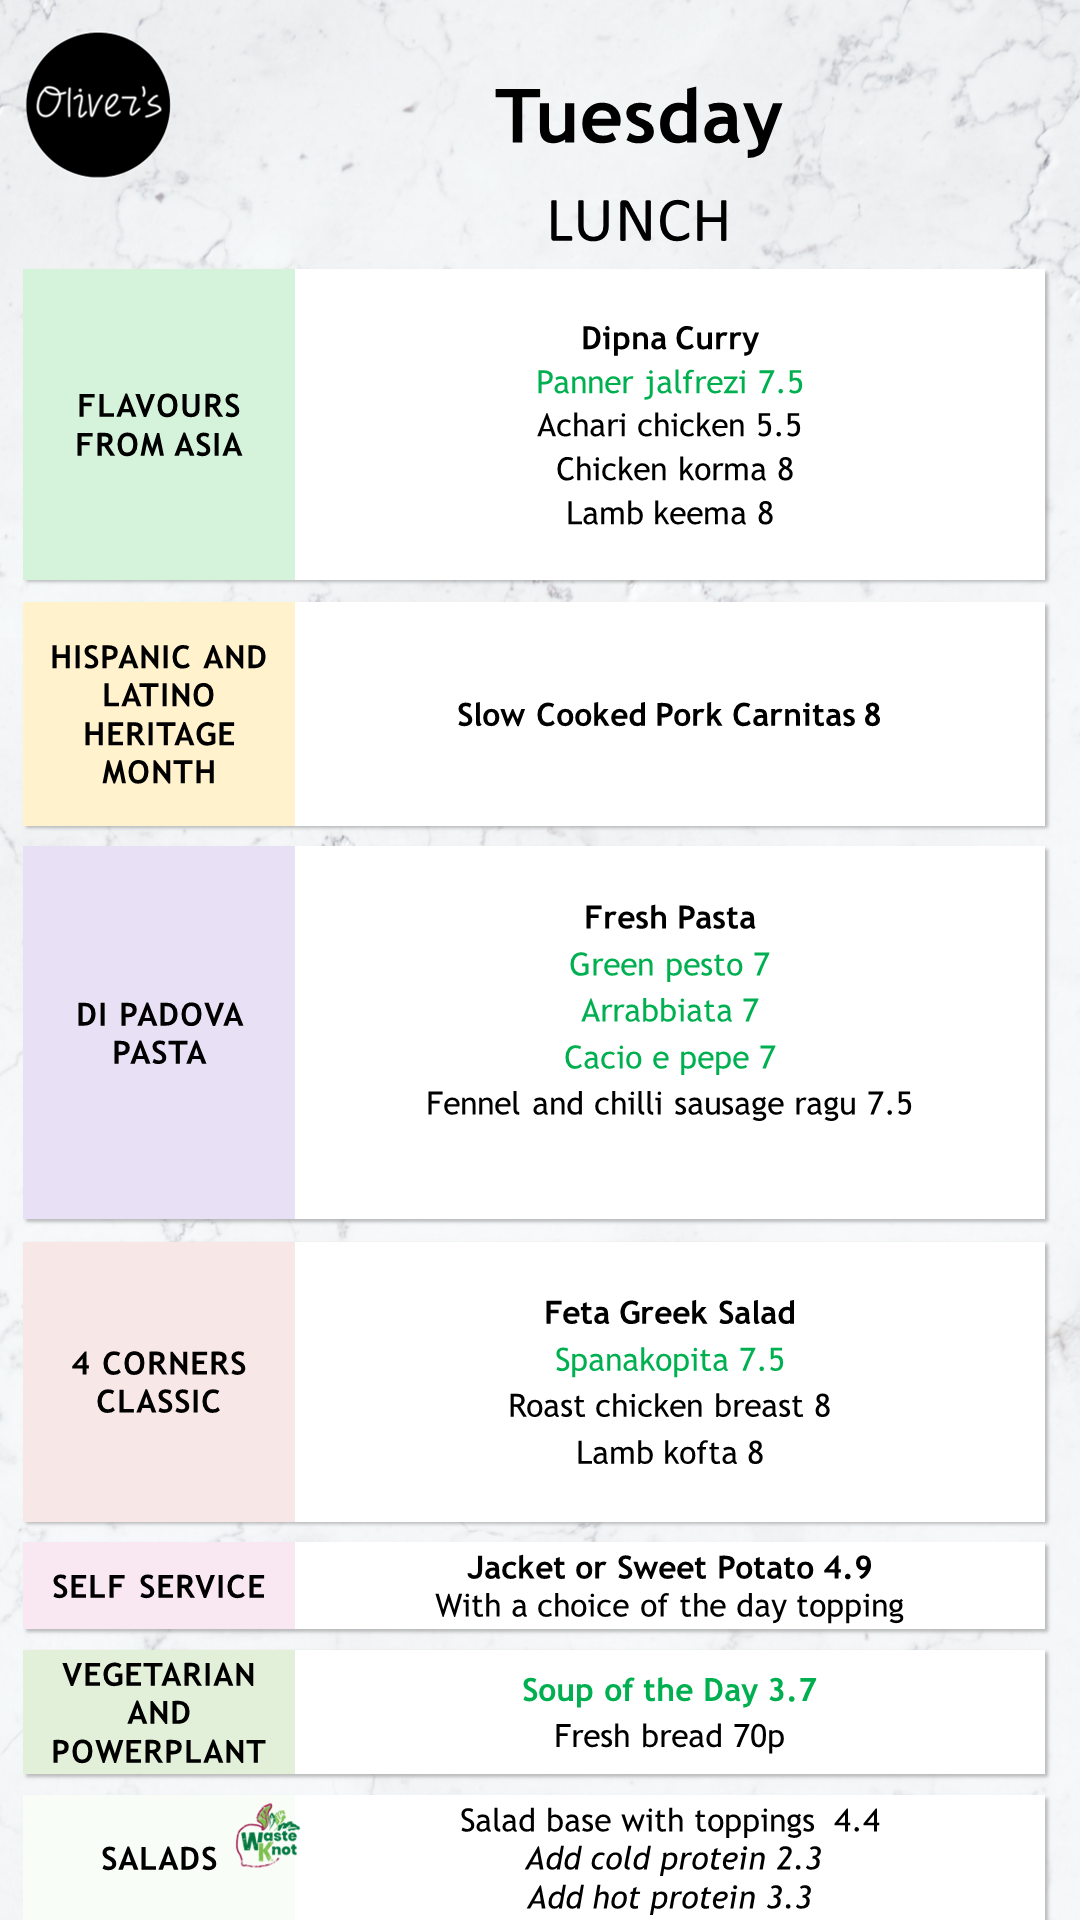Click the Salads section label

(159, 1858)
